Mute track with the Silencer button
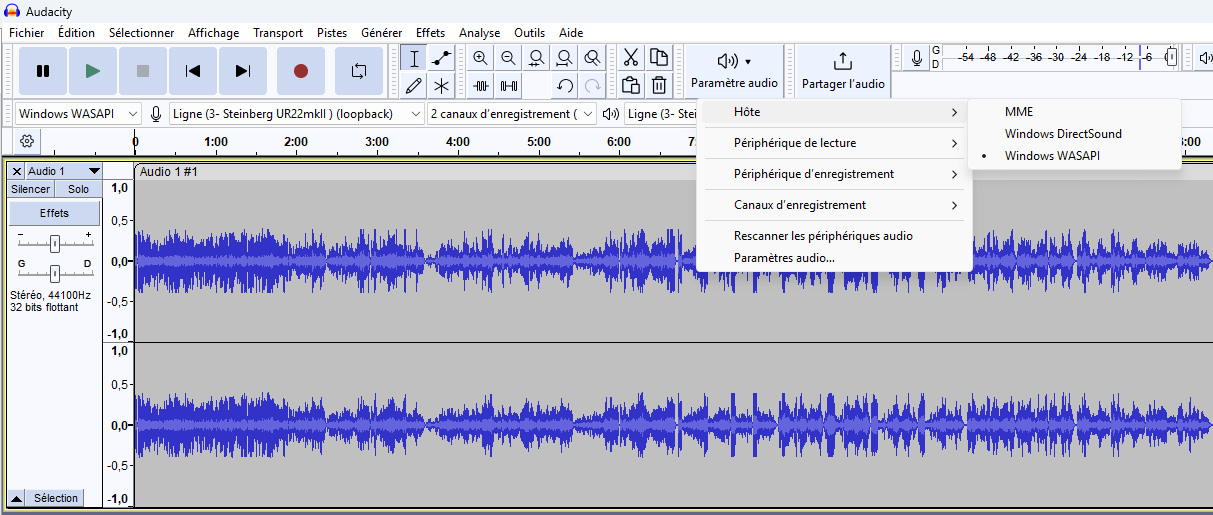The height and width of the screenshot is (515, 1213). 30,189
